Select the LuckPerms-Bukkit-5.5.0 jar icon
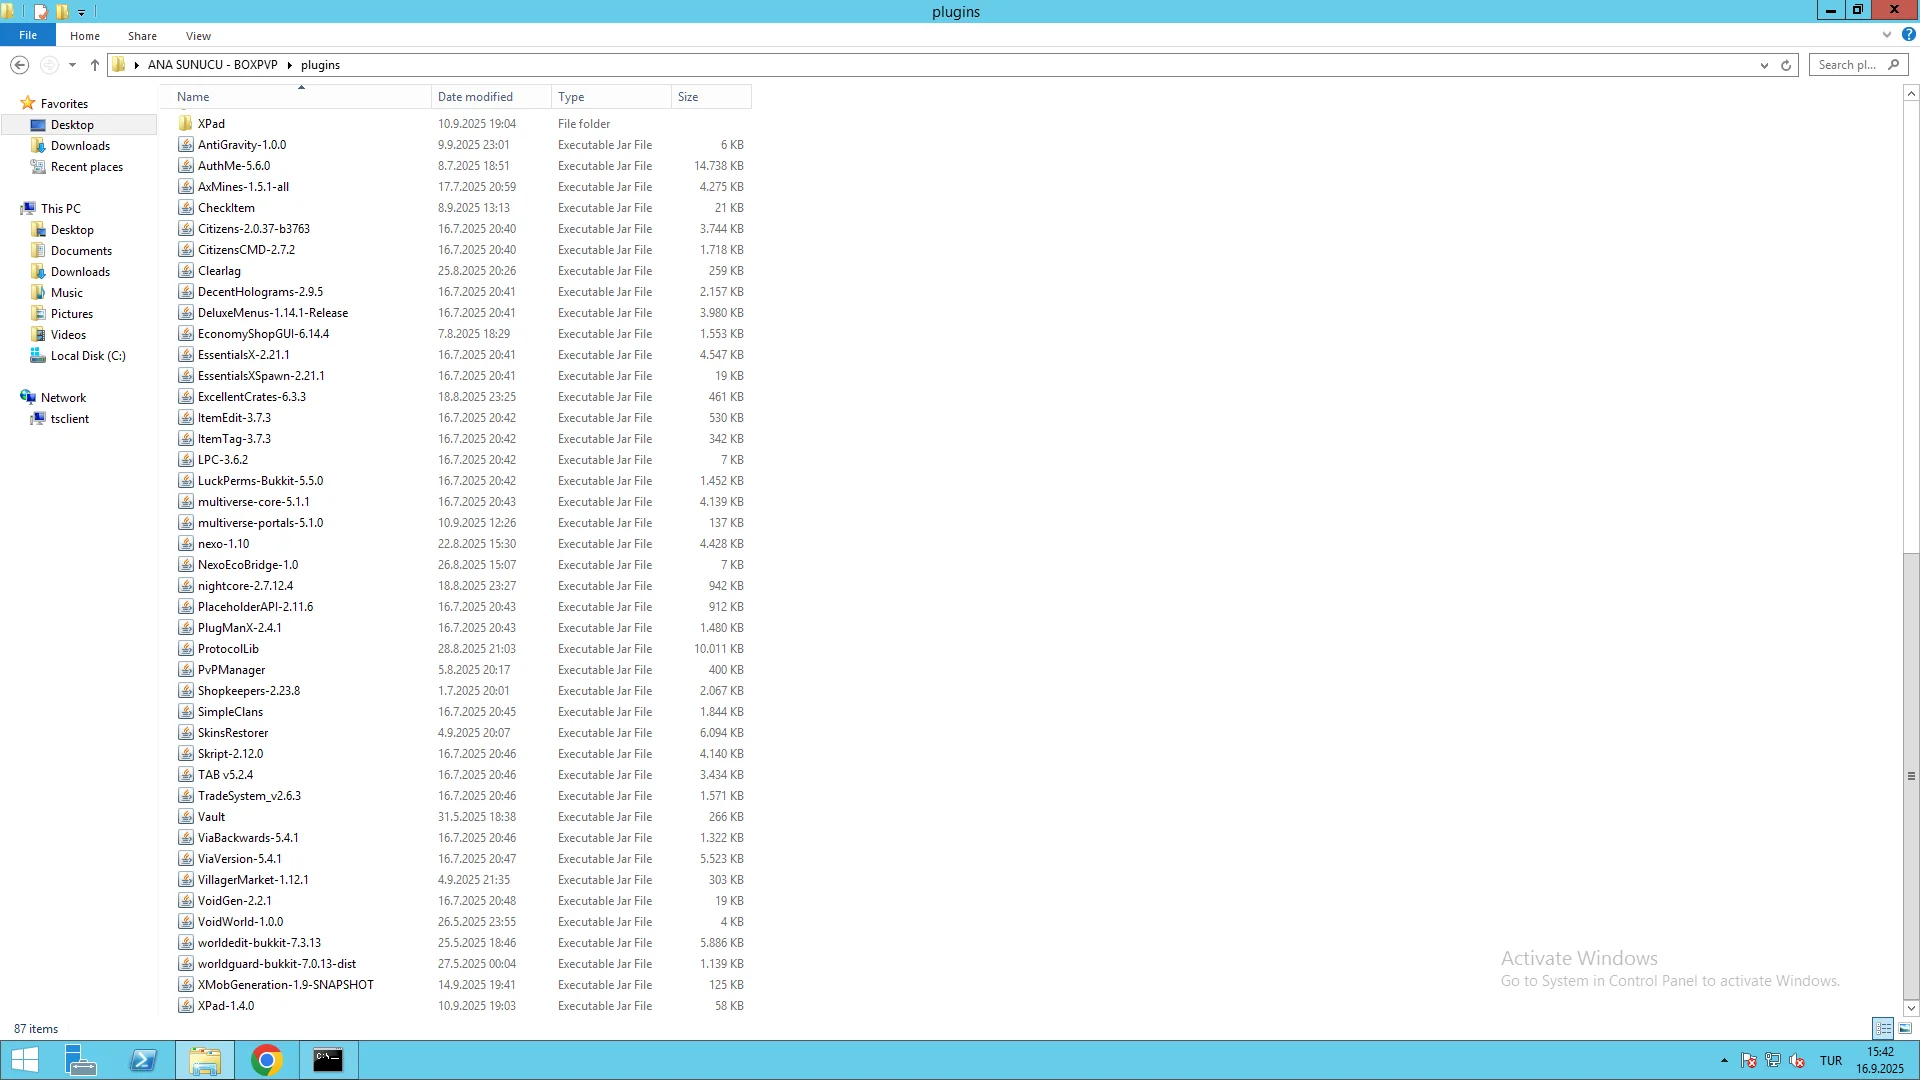1920x1080 pixels. (x=186, y=481)
